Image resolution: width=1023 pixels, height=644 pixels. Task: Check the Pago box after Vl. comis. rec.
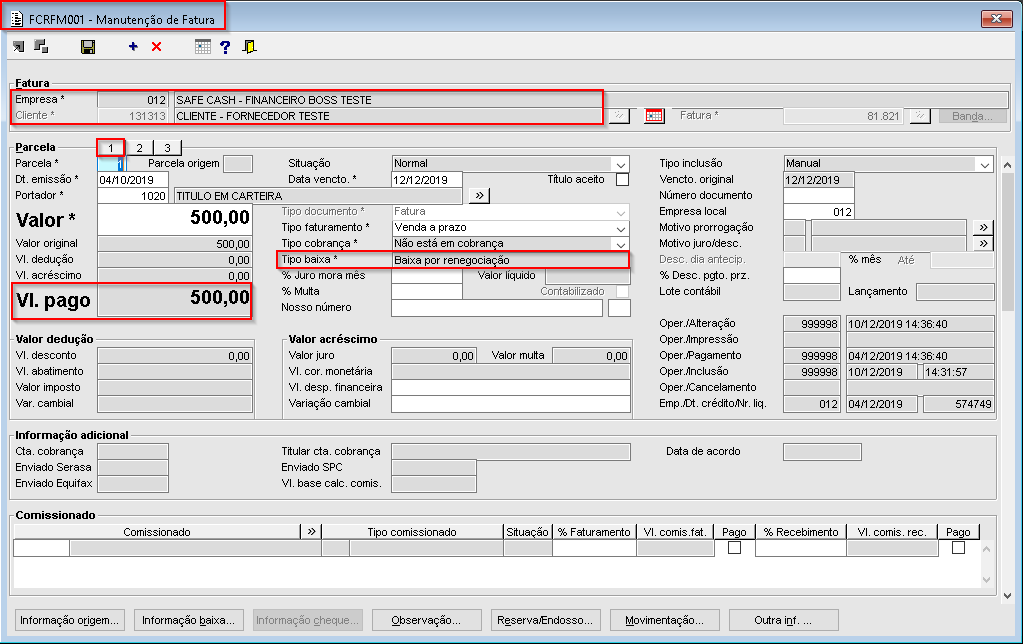[958, 547]
